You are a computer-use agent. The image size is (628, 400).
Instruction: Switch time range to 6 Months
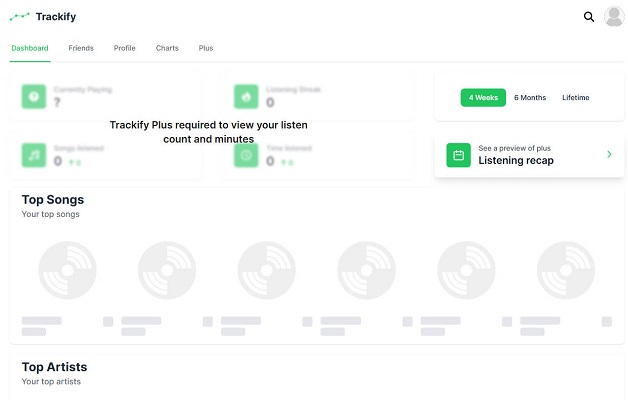[x=530, y=97]
